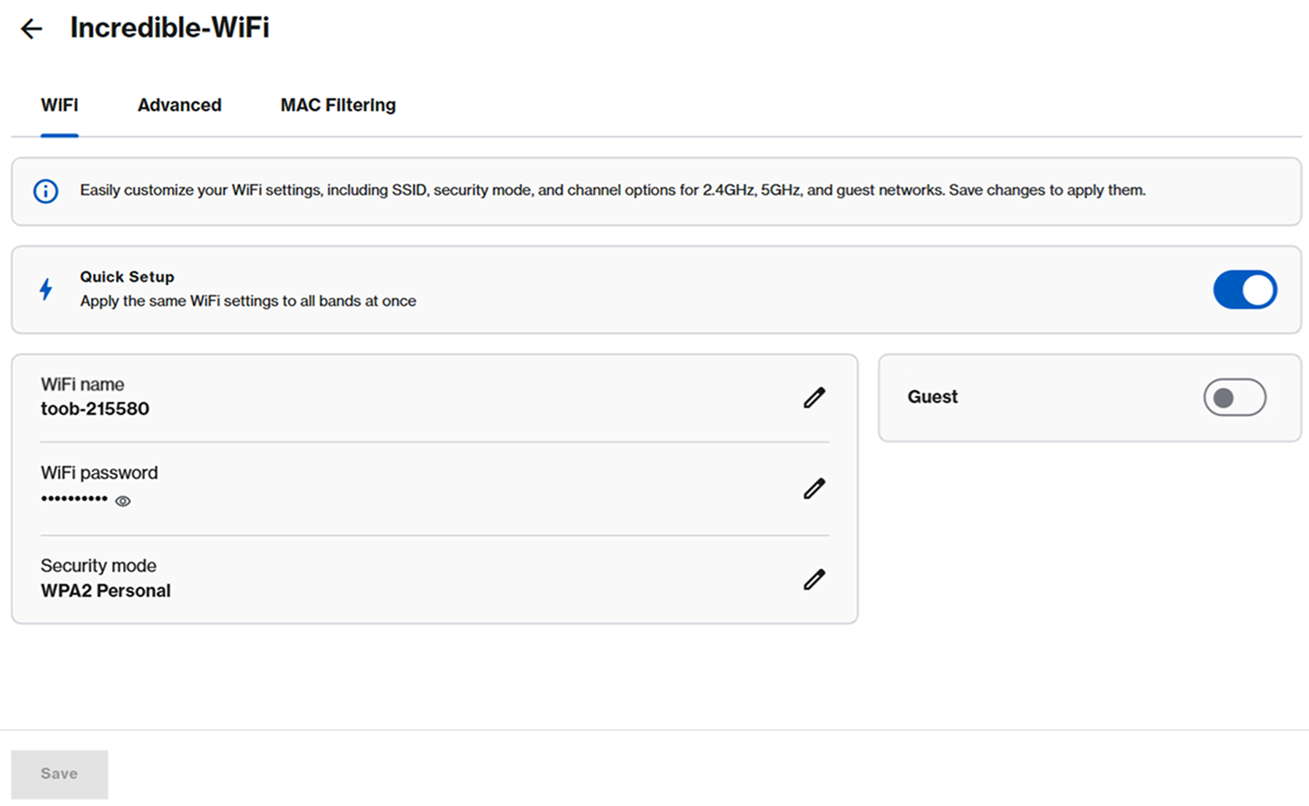
Task: Click the Guest panel label
Action: click(932, 397)
